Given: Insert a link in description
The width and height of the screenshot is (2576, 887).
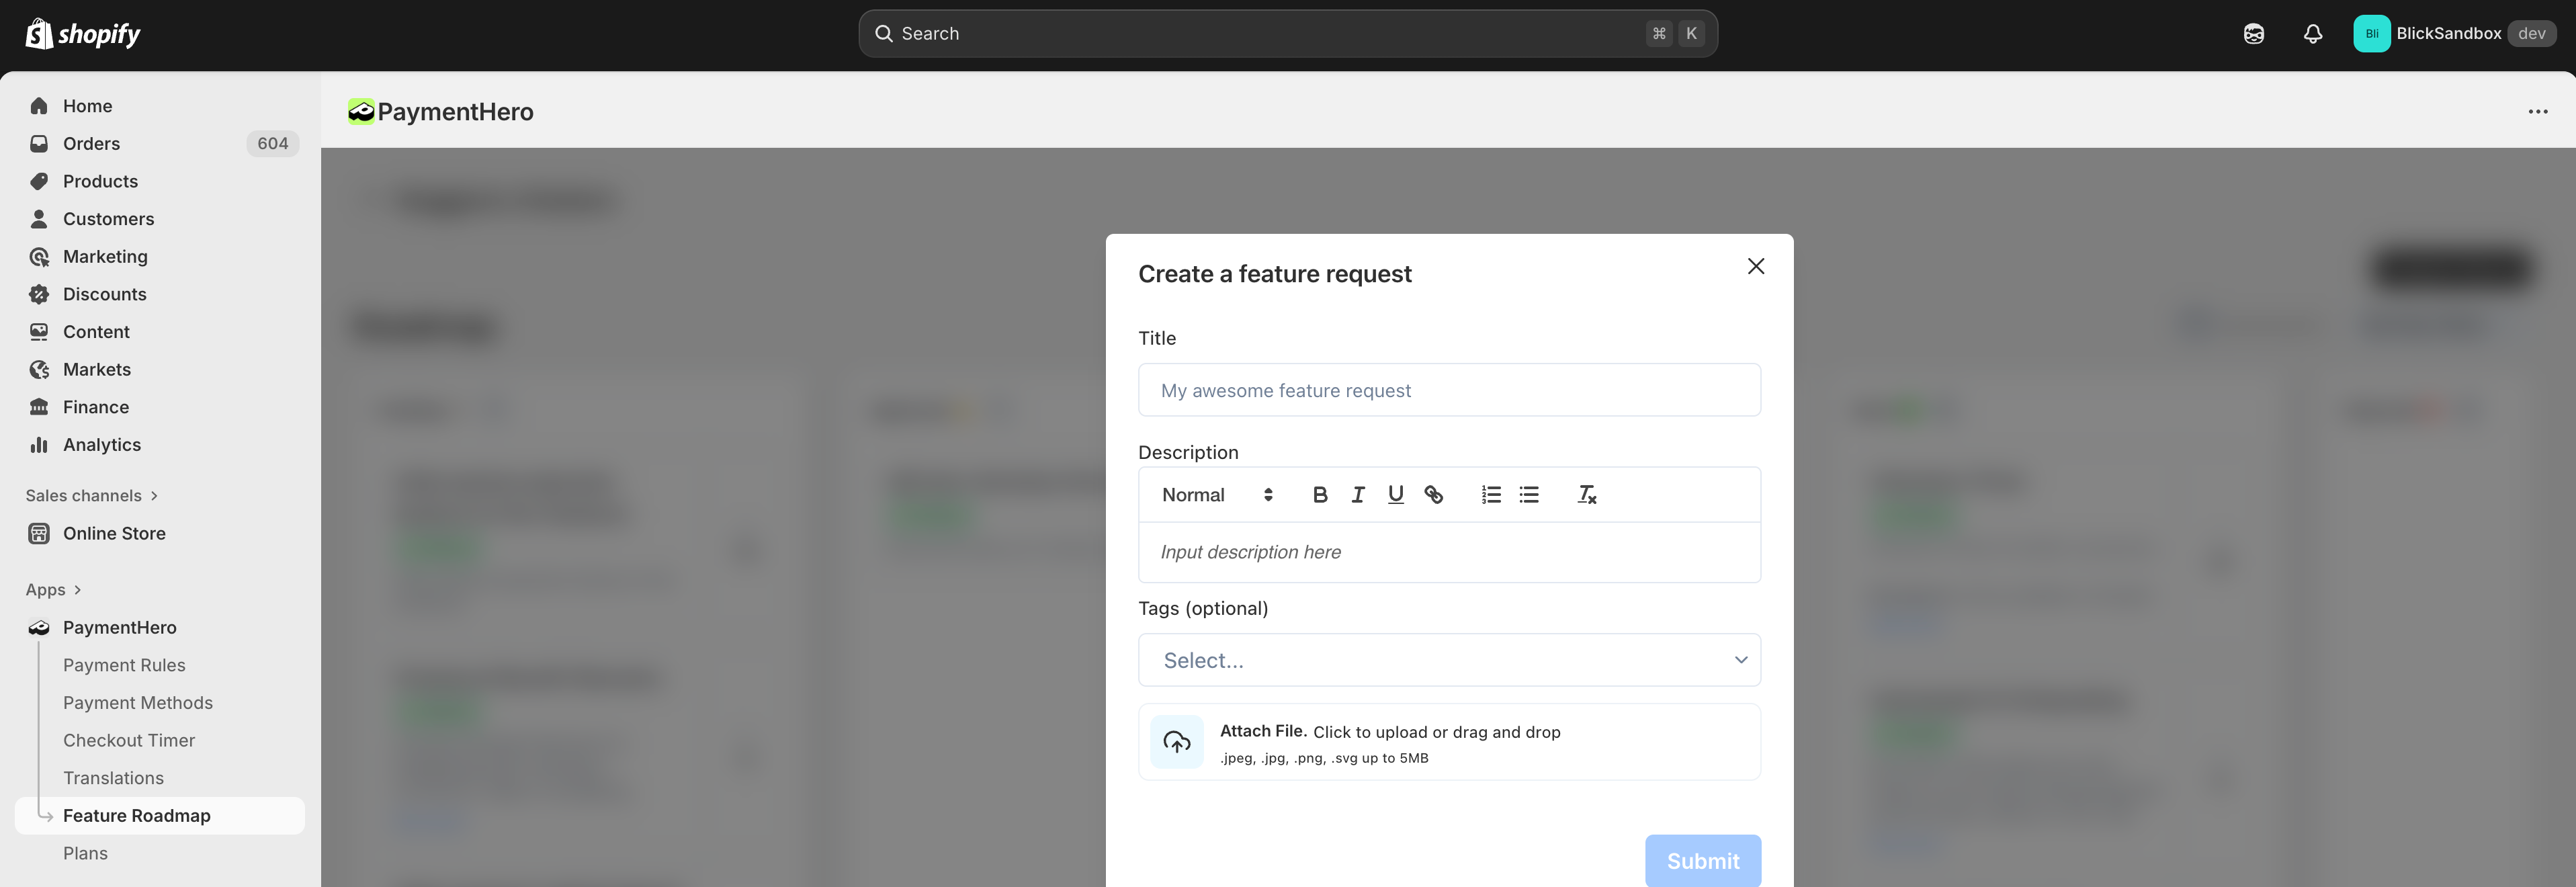Looking at the screenshot, I should pos(1434,495).
